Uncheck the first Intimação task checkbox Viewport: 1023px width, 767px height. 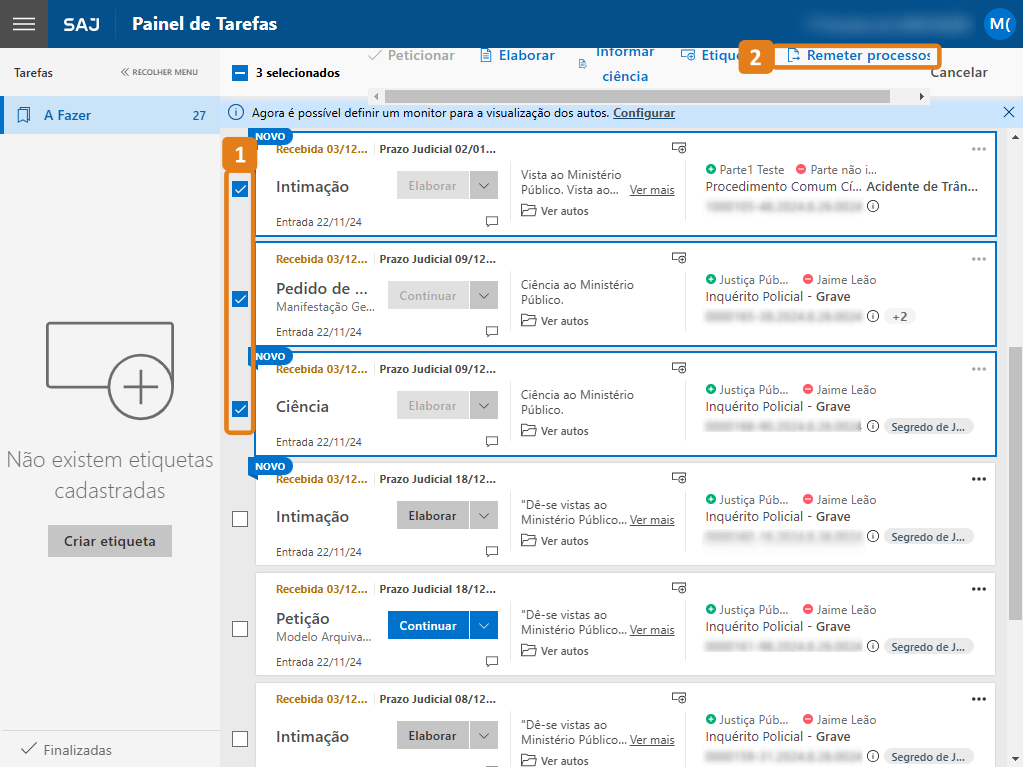(x=240, y=189)
